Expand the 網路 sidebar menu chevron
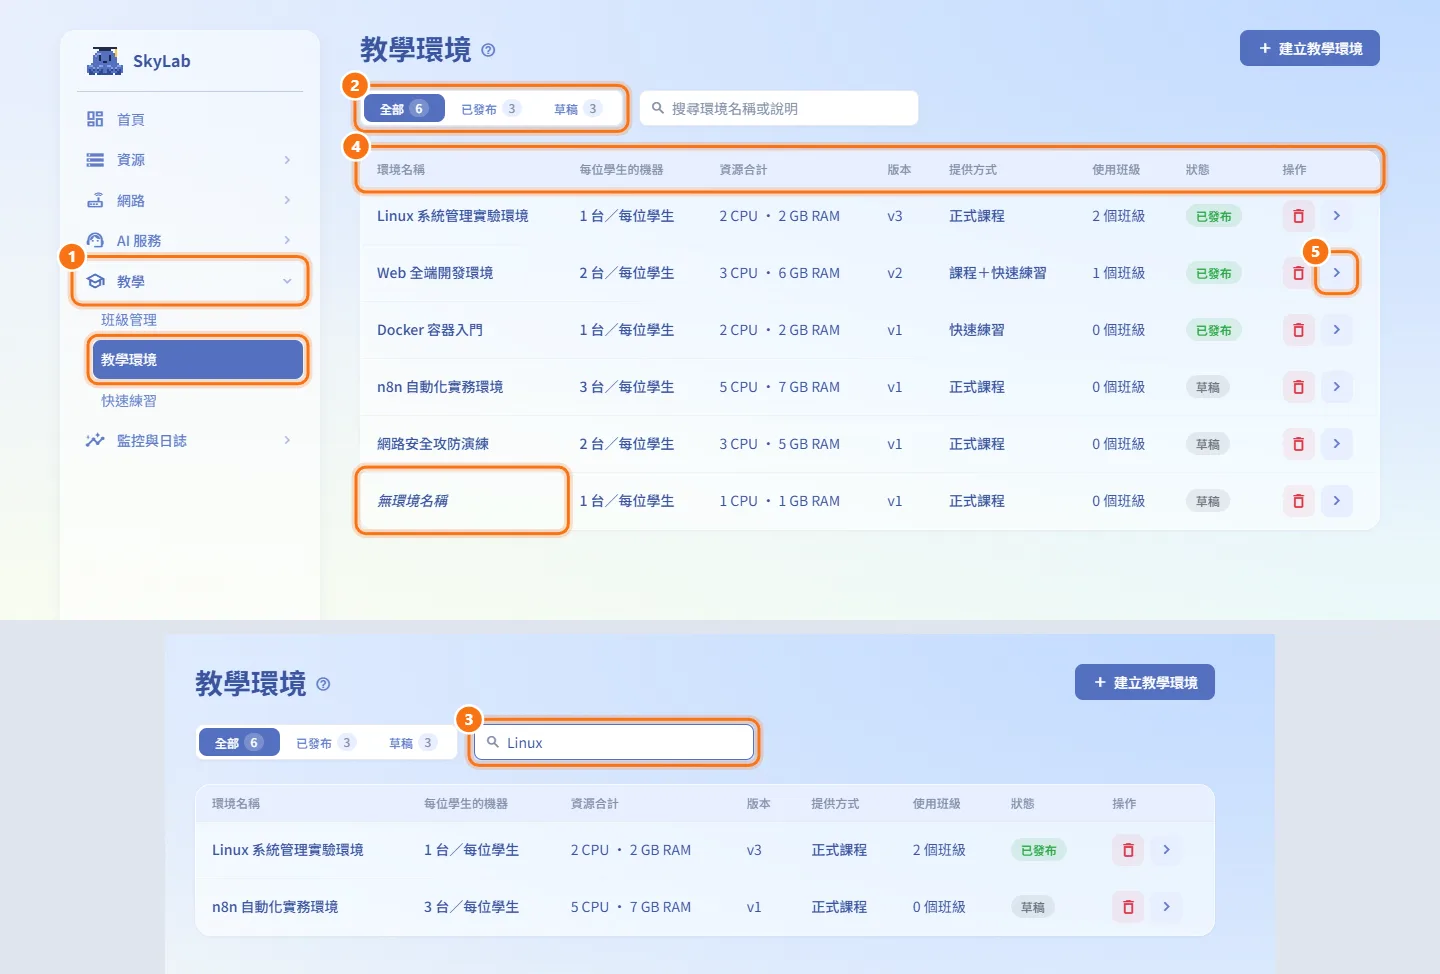Viewport: 1440px width, 974px height. tap(287, 200)
